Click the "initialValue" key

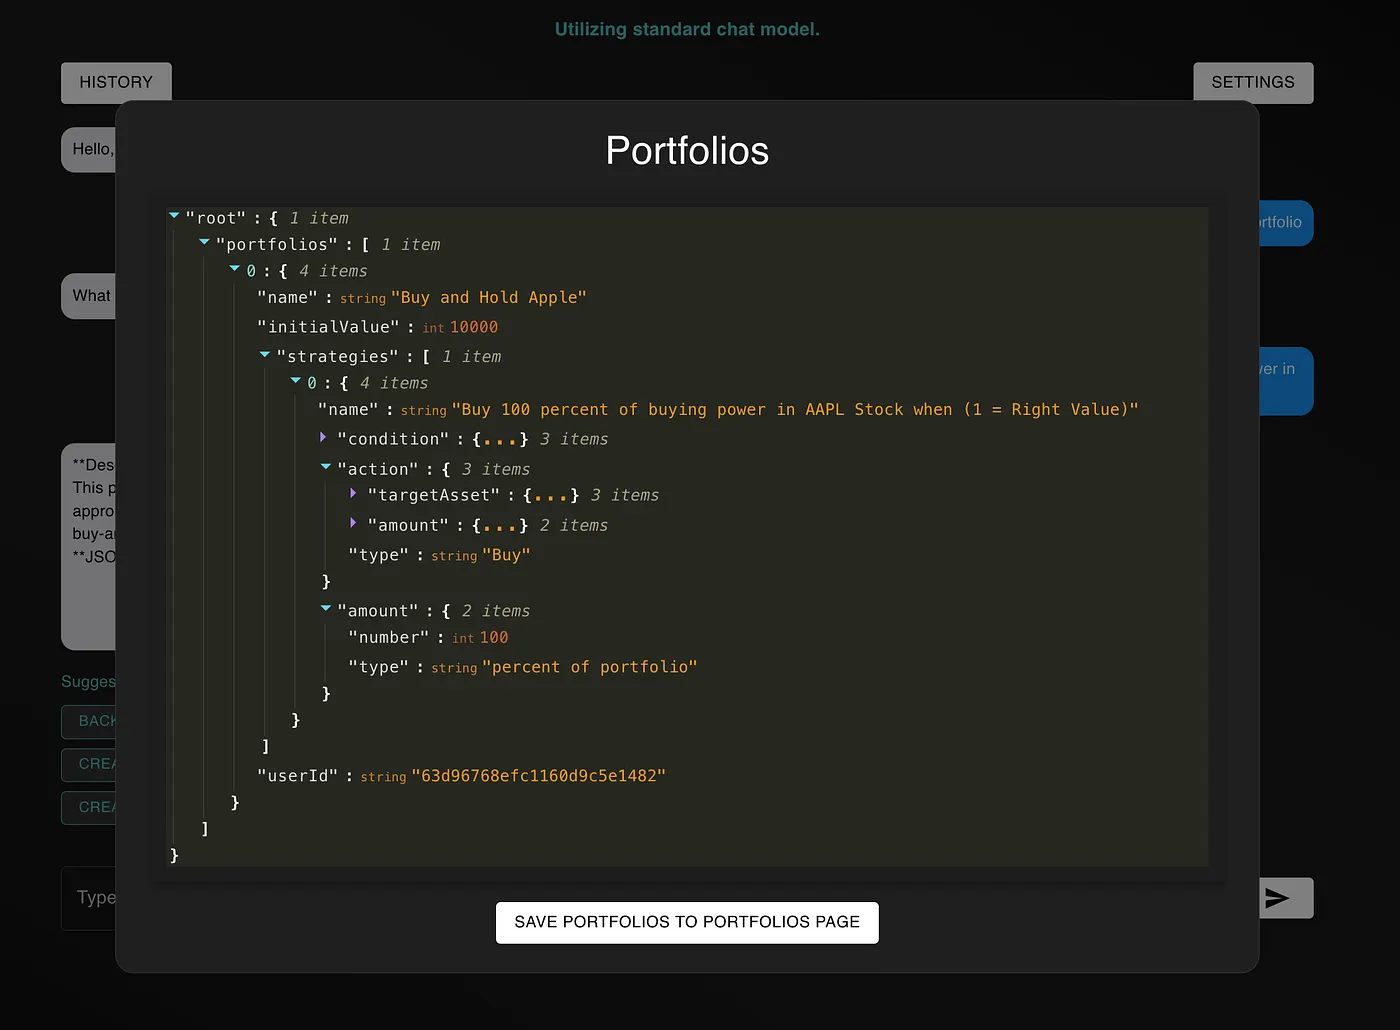(x=328, y=328)
